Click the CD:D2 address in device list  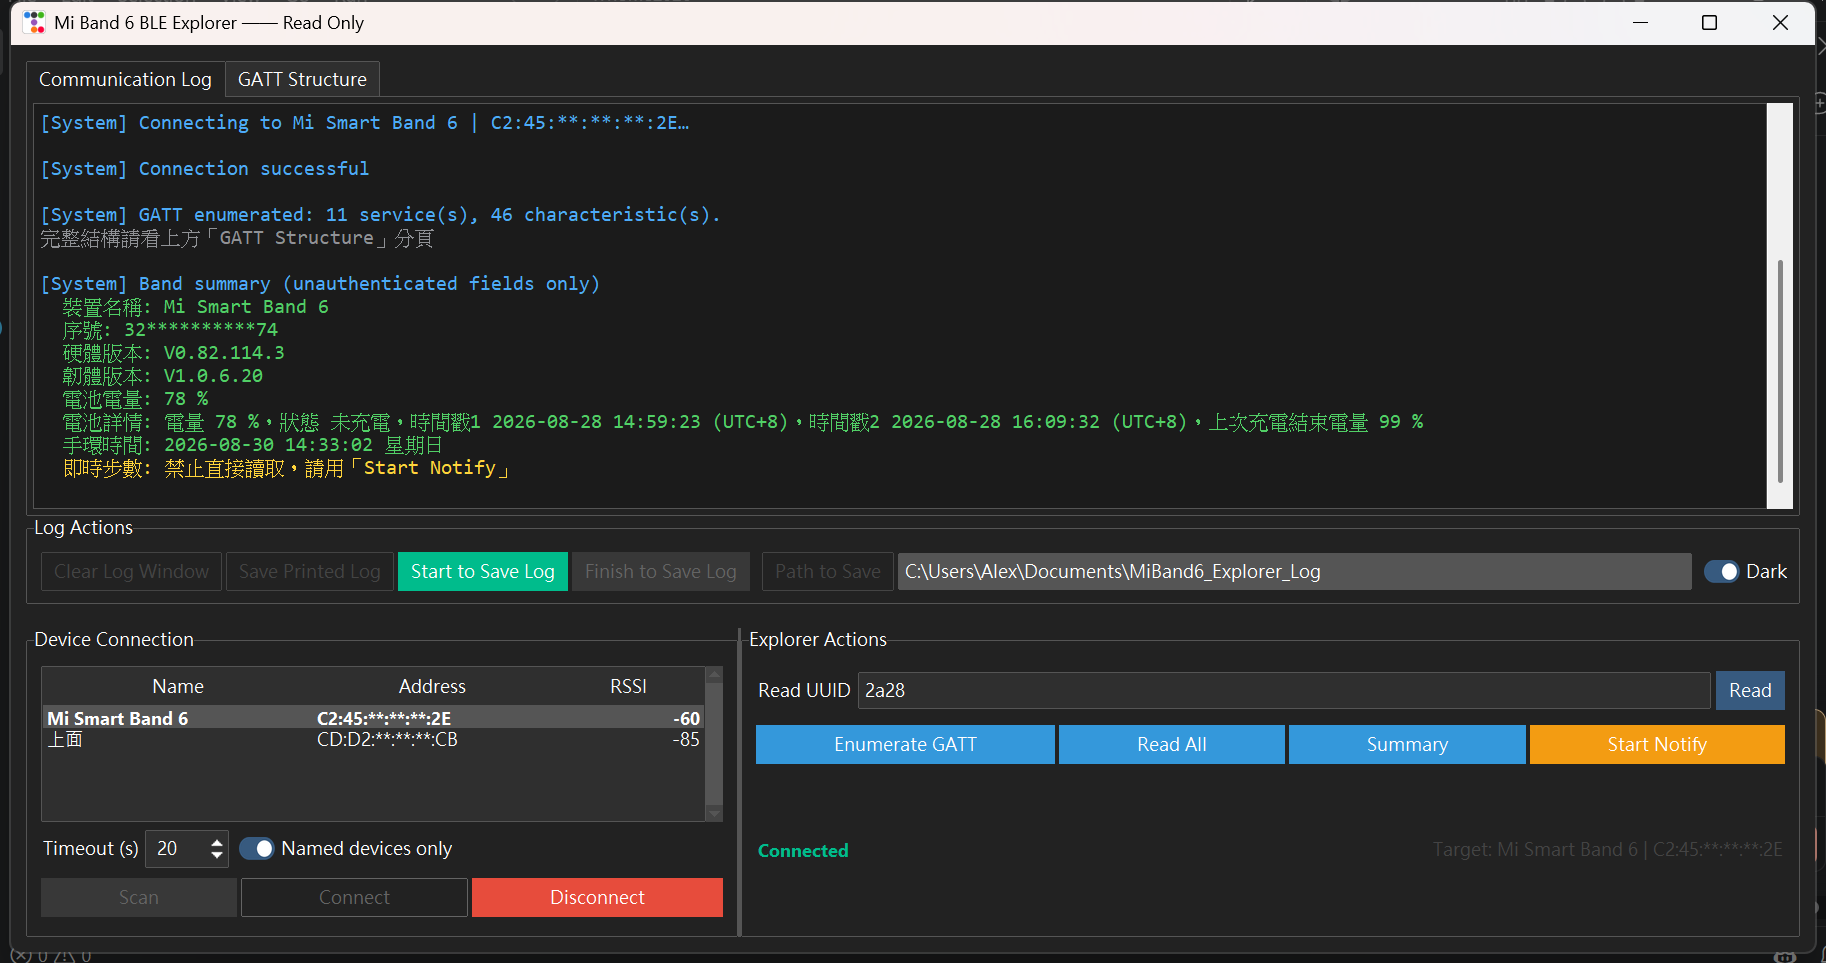tap(387, 740)
